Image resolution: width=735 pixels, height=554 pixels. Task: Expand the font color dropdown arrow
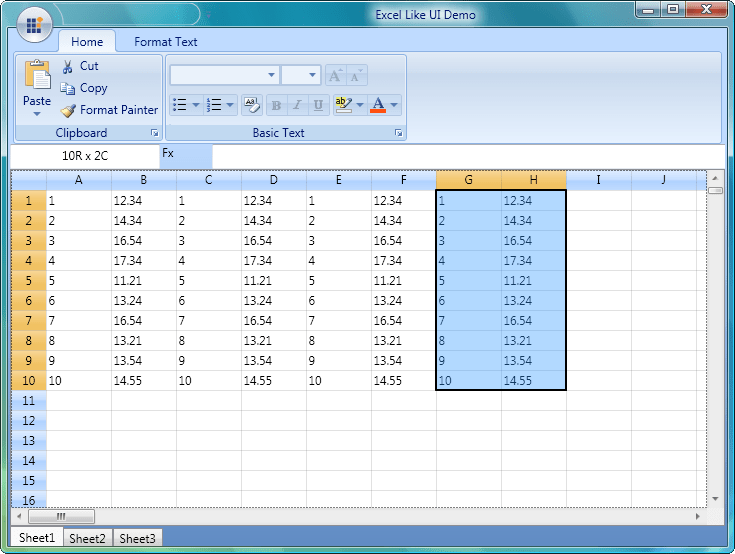click(x=394, y=105)
